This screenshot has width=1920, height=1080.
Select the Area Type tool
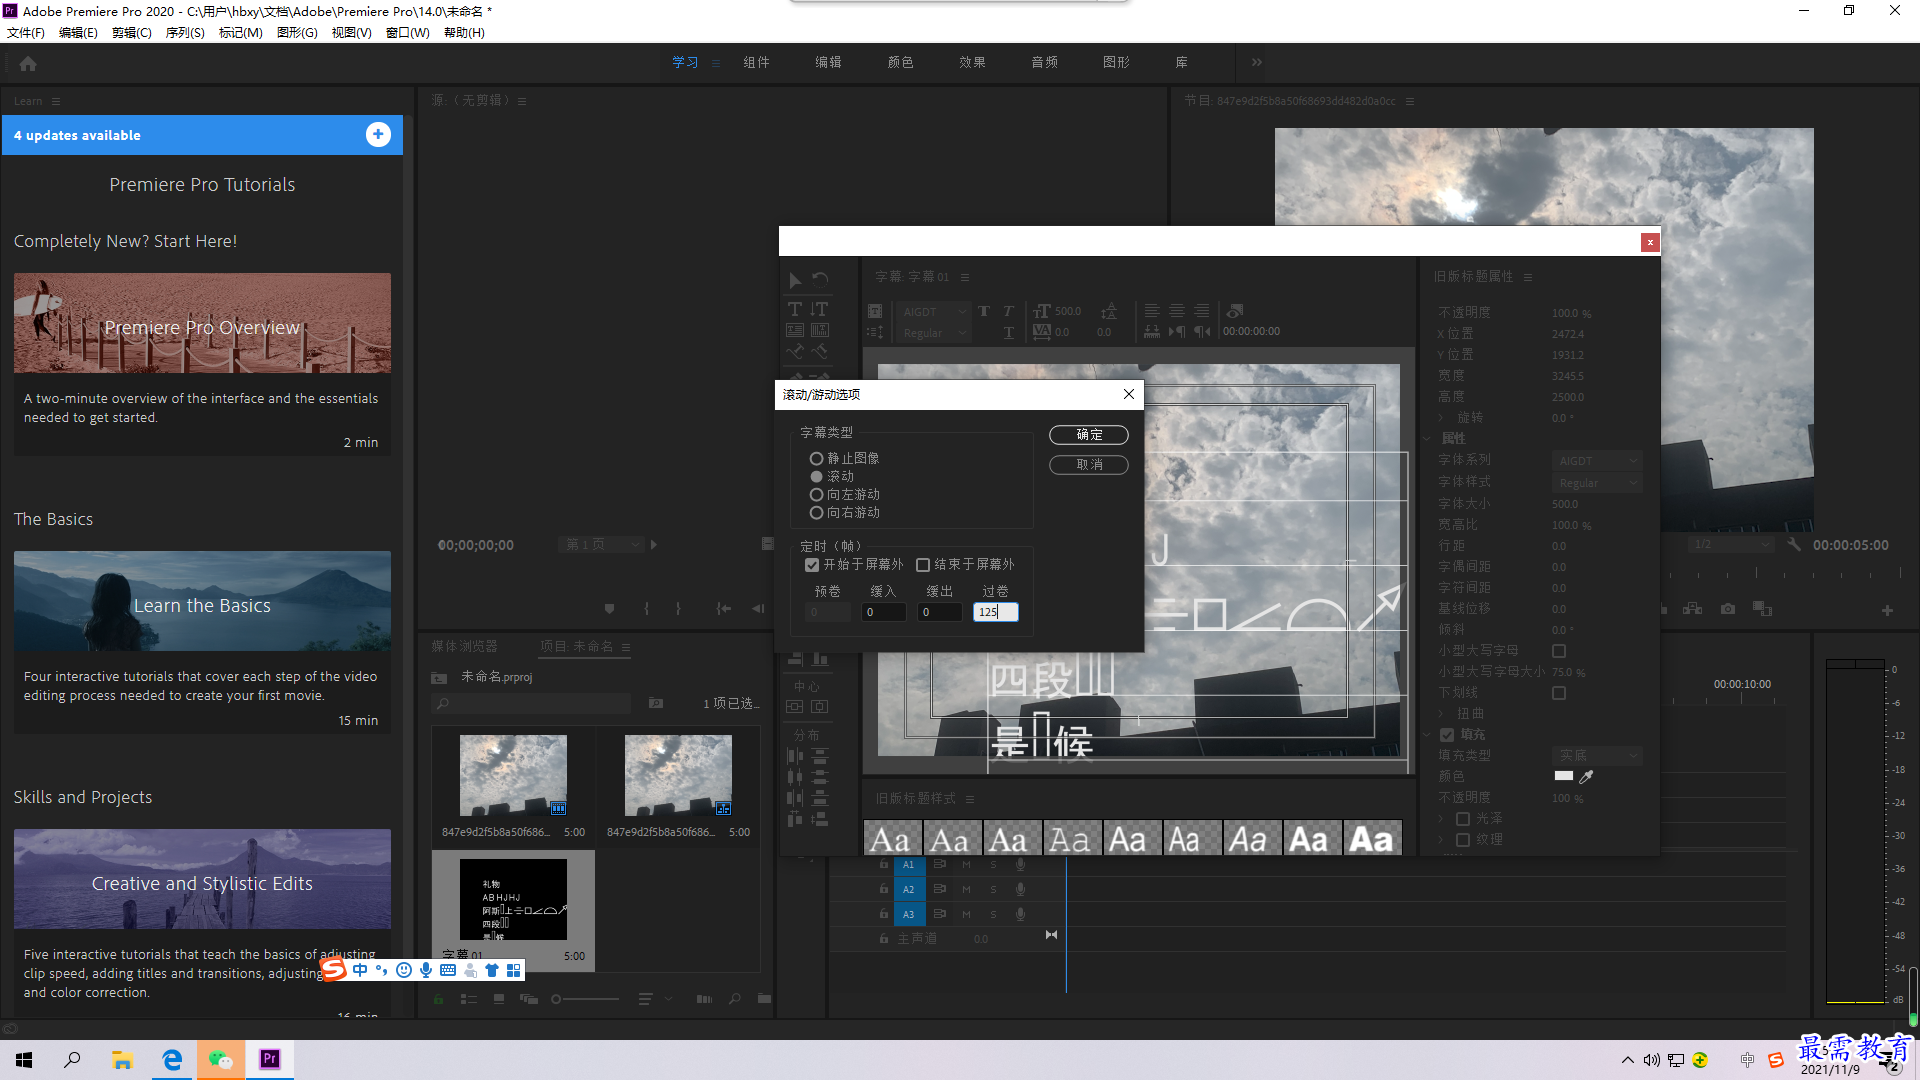click(x=795, y=330)
